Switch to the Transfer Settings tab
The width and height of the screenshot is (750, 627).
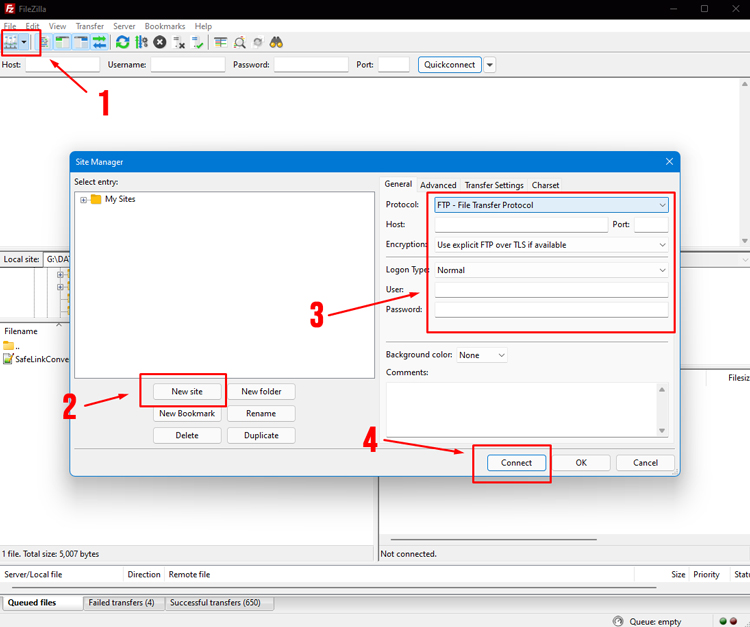click(x=494, y=185)
